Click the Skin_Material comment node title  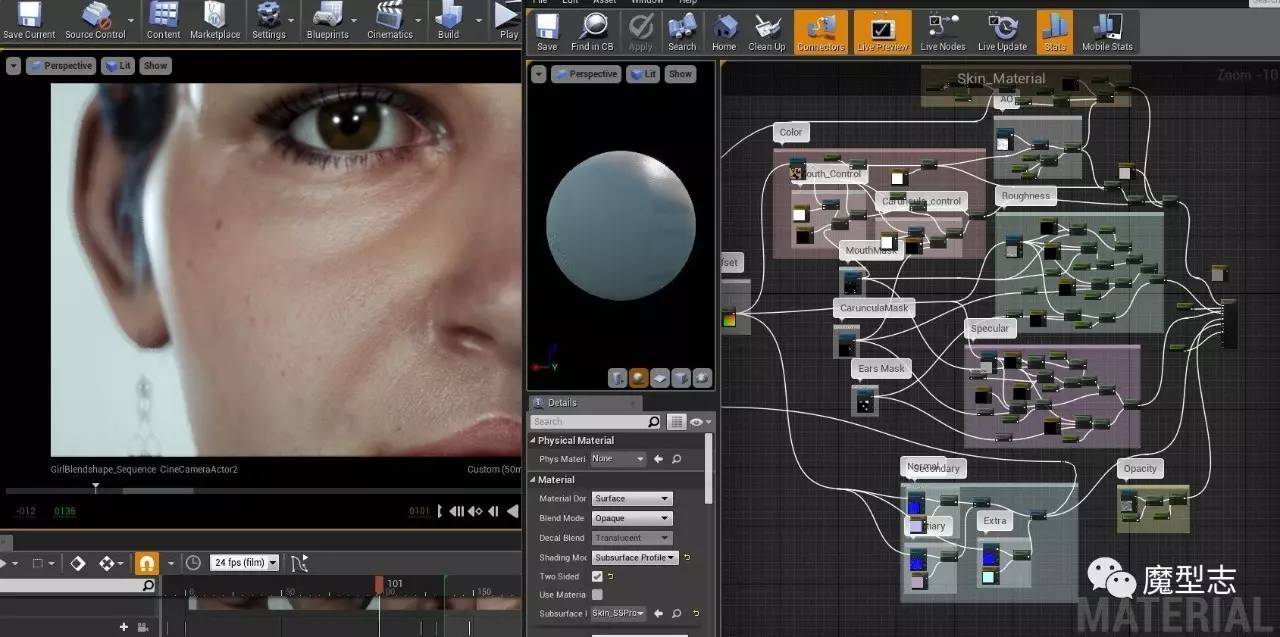1001,78
